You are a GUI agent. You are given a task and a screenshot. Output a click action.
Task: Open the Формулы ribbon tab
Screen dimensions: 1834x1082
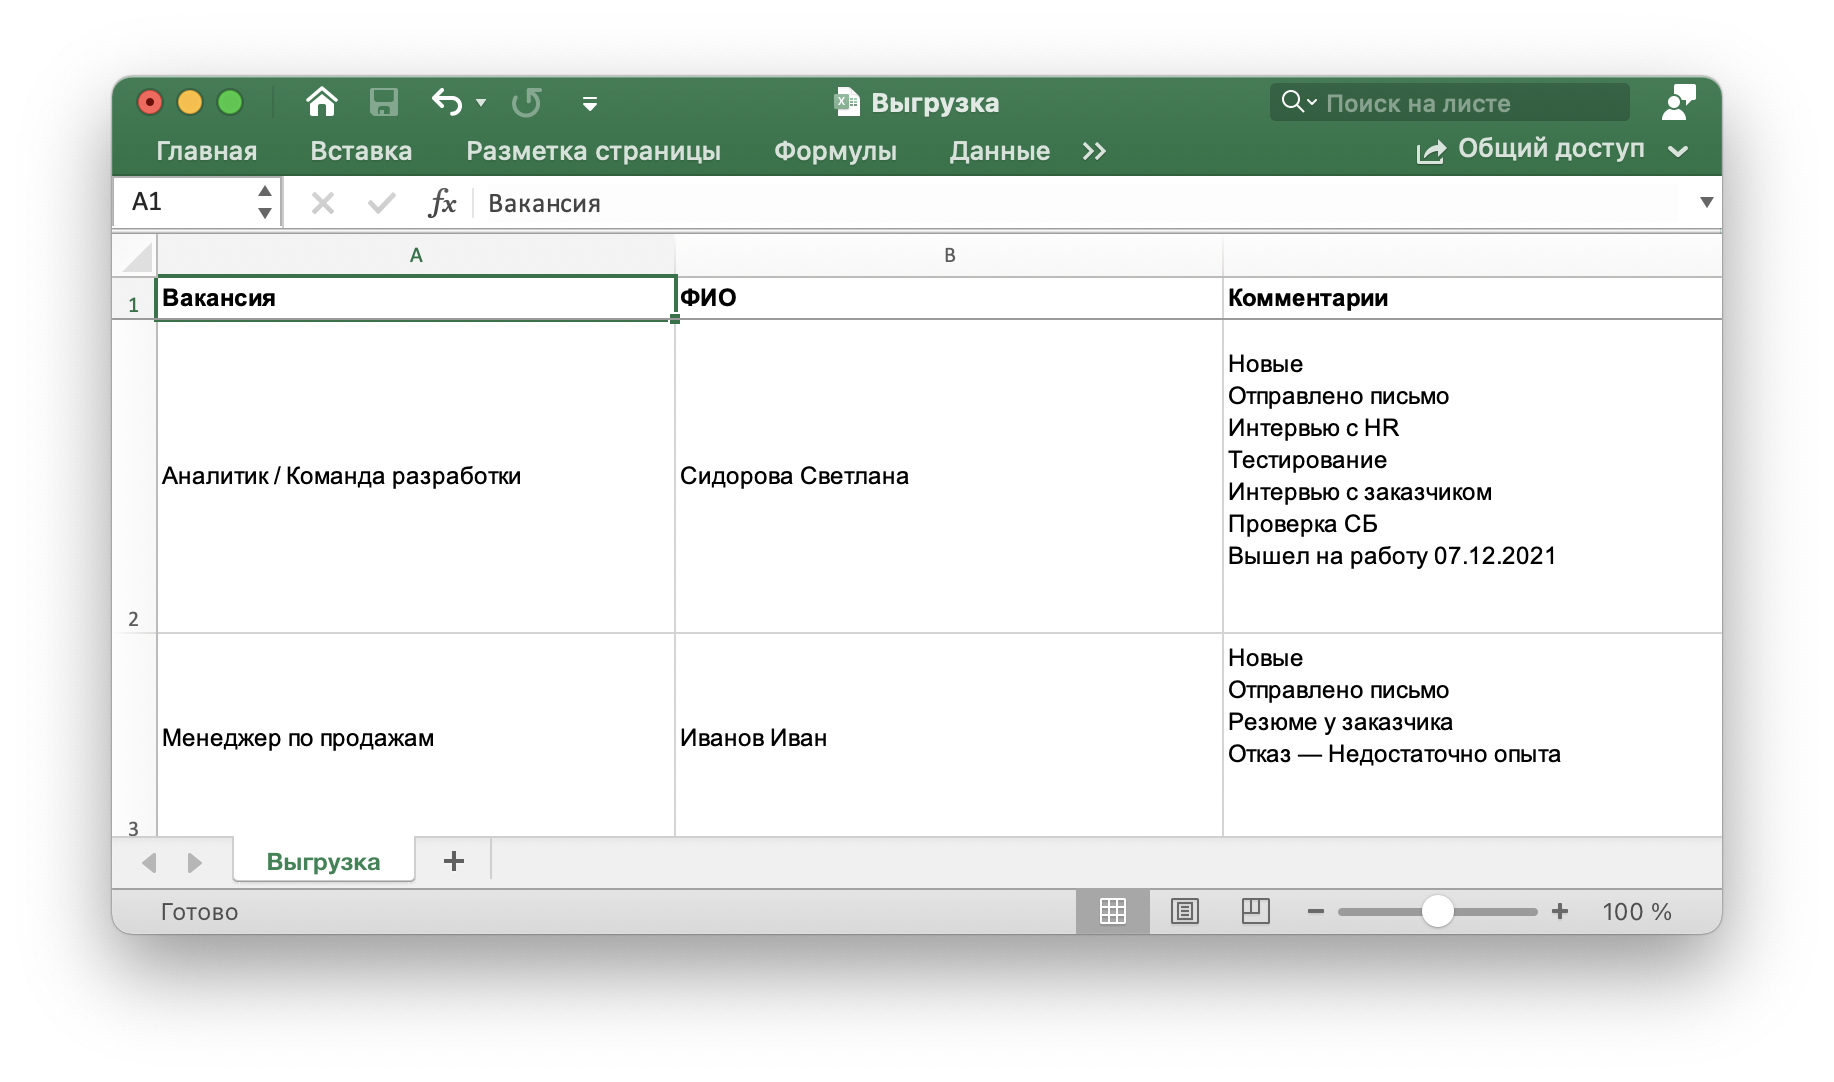tap(835, 151)
